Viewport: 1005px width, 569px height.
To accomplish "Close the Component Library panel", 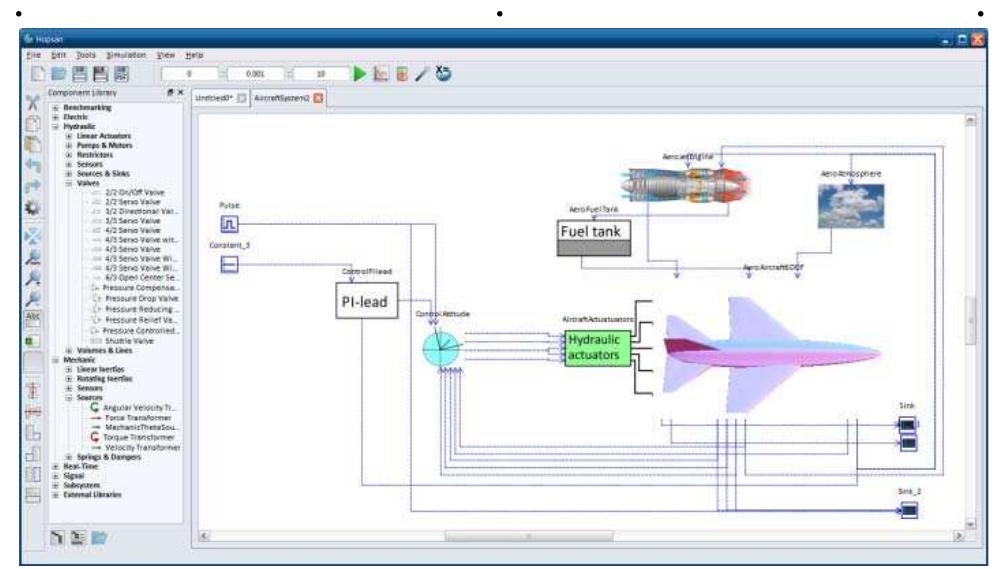I will click(180, 92).
